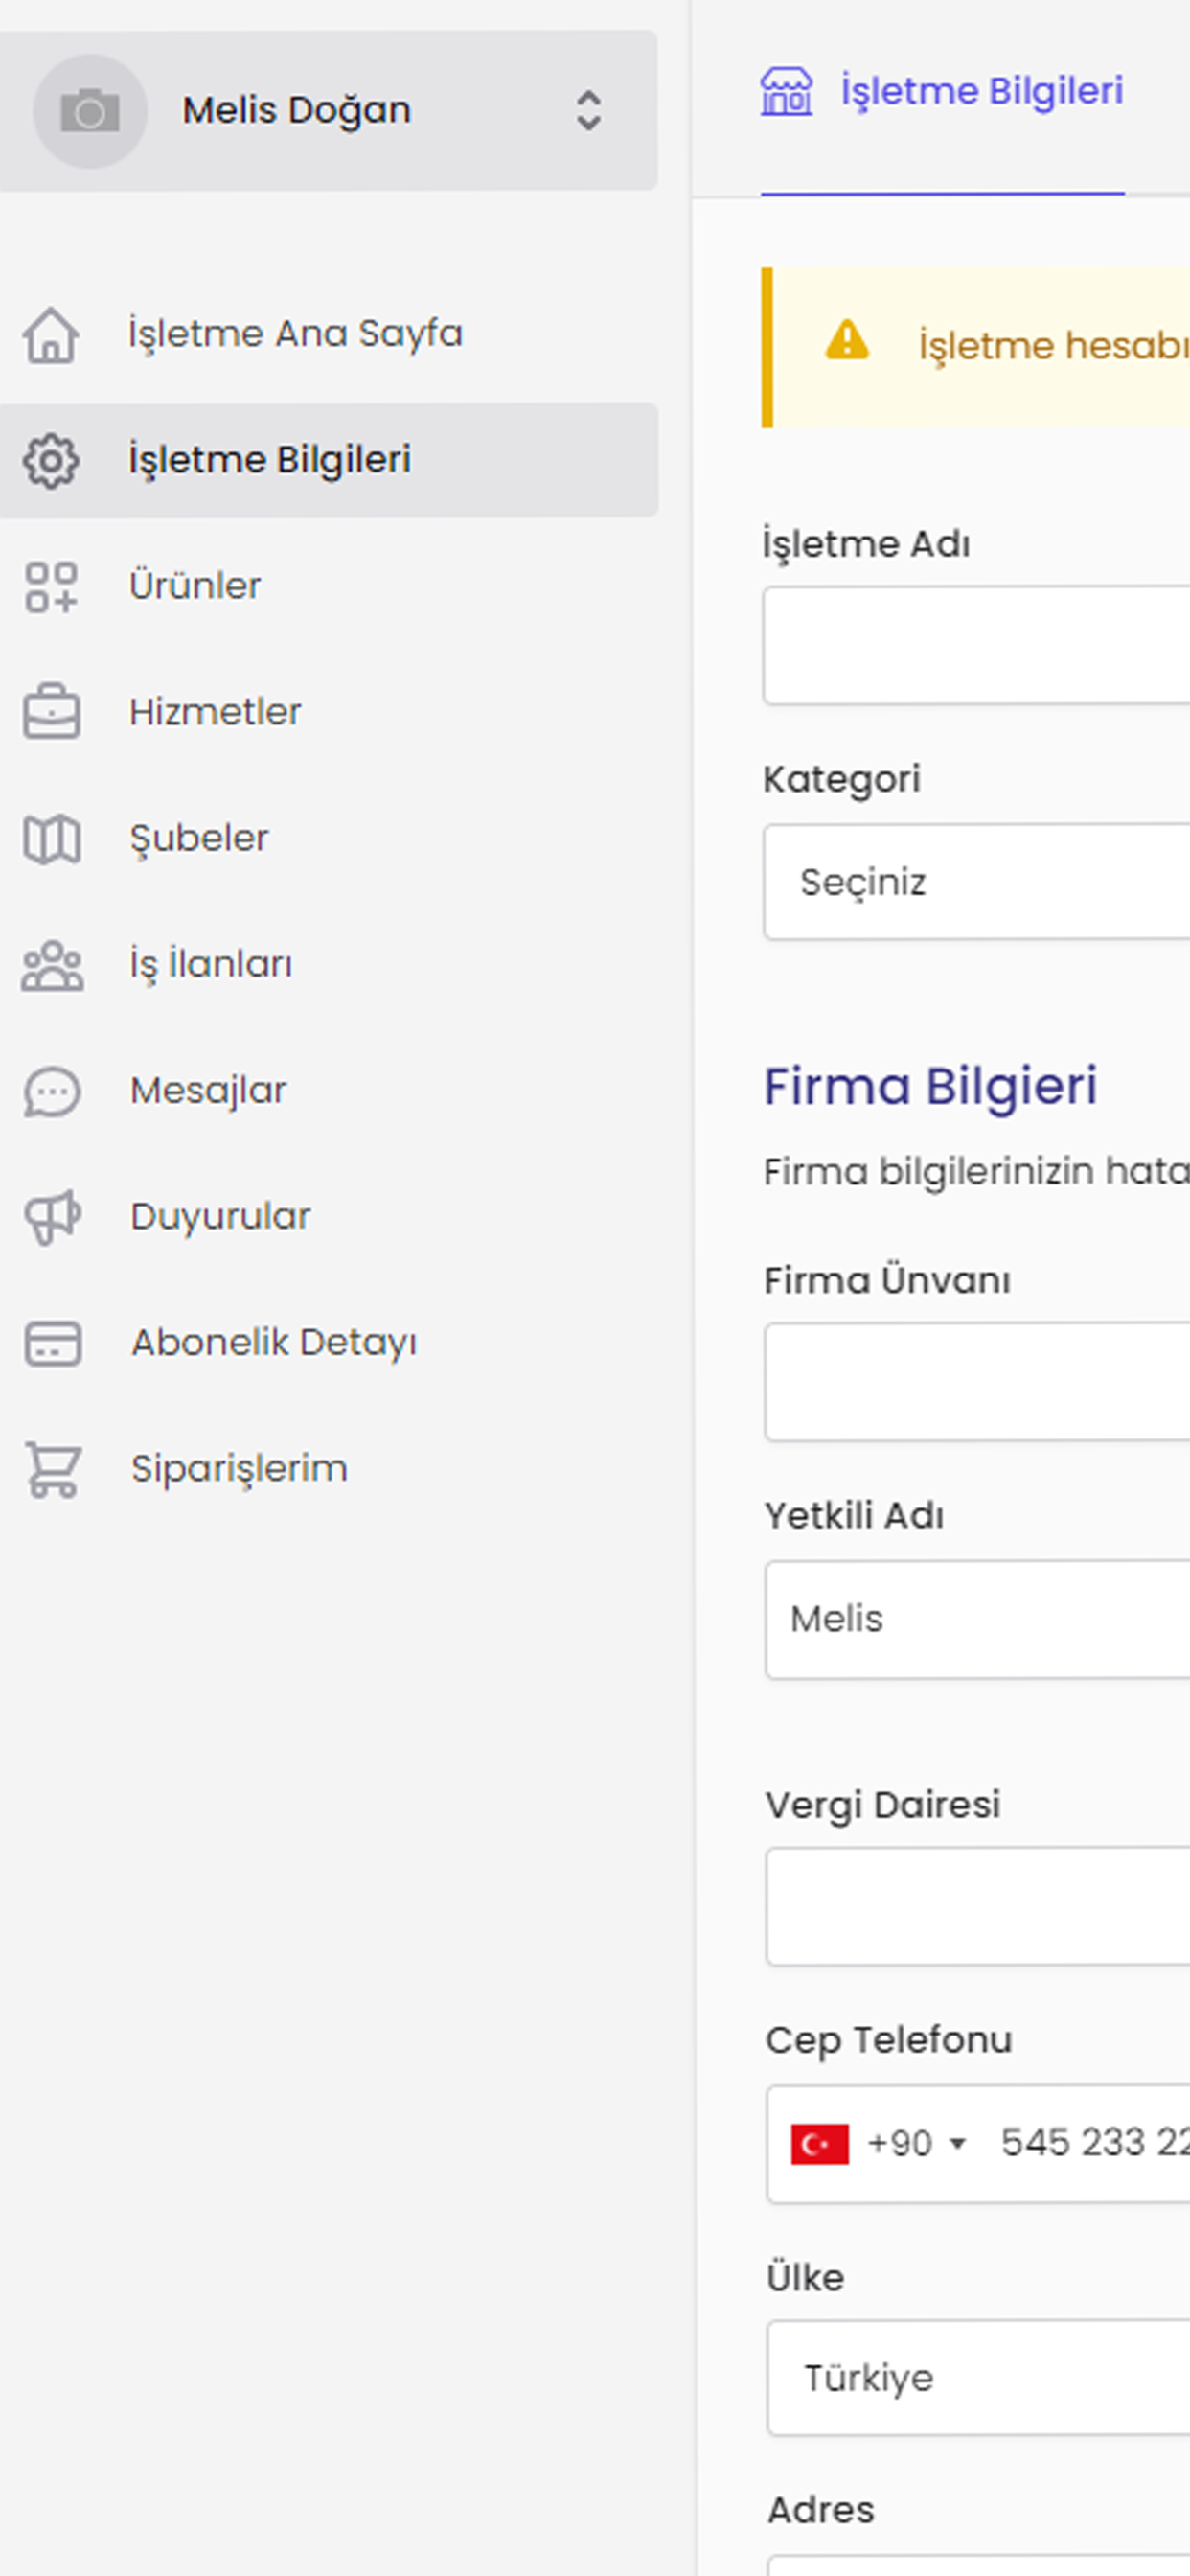The height and width of the screenshot is (2576, 1190).
Task: Click the chat bubble icon for Mesajlar
Action: pos(52,1092)
